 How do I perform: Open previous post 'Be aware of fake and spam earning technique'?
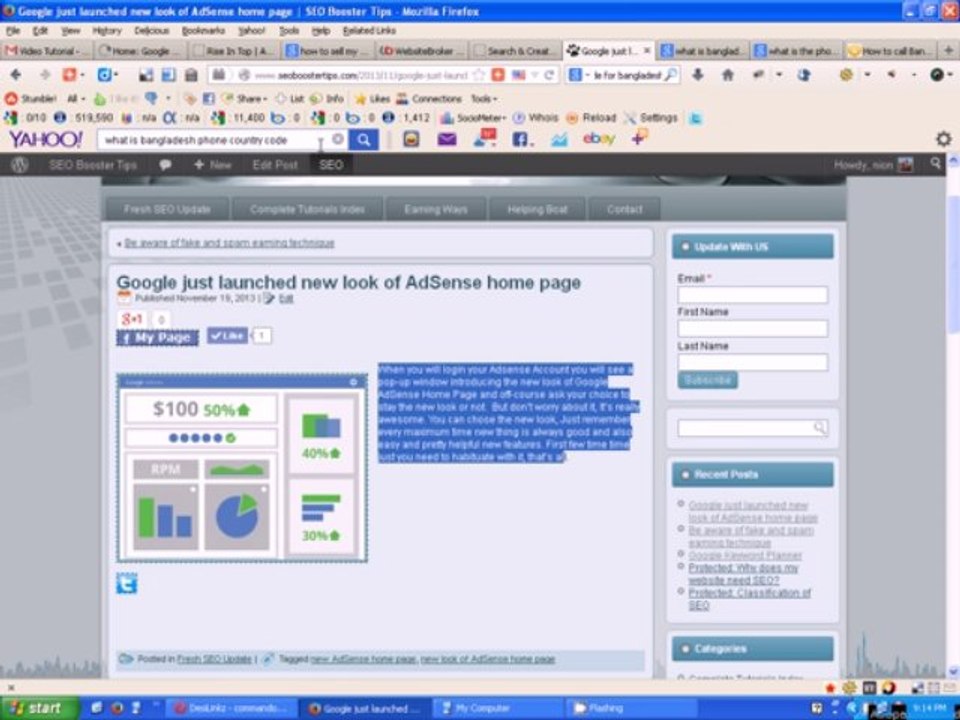(x=229, y=243)
